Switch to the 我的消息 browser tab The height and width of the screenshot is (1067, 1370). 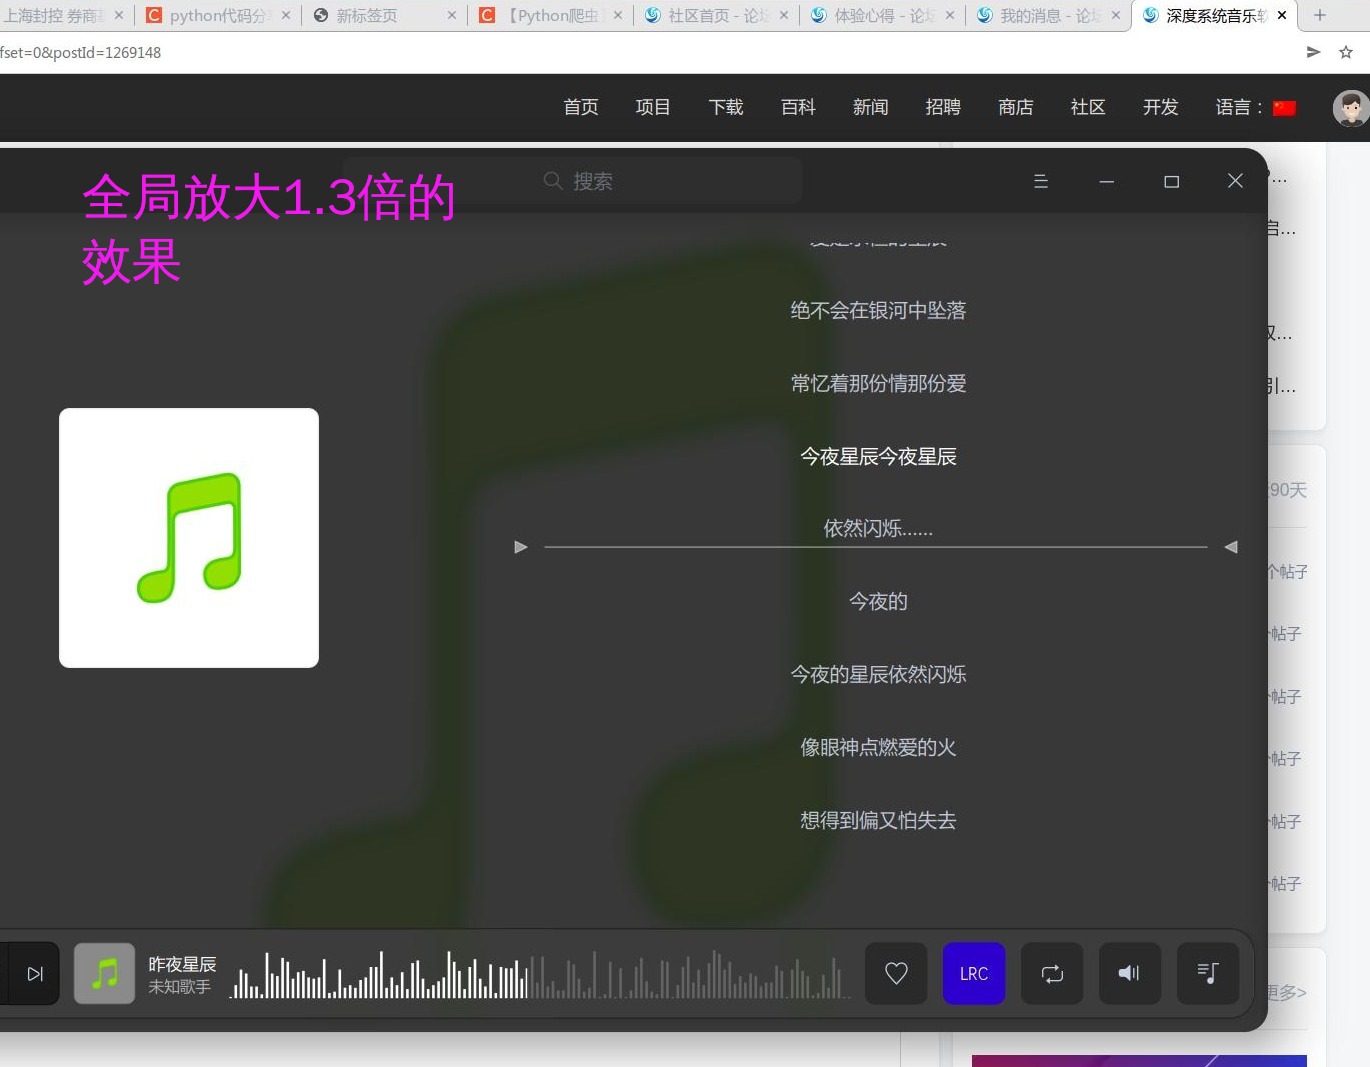click(1040, 15)
